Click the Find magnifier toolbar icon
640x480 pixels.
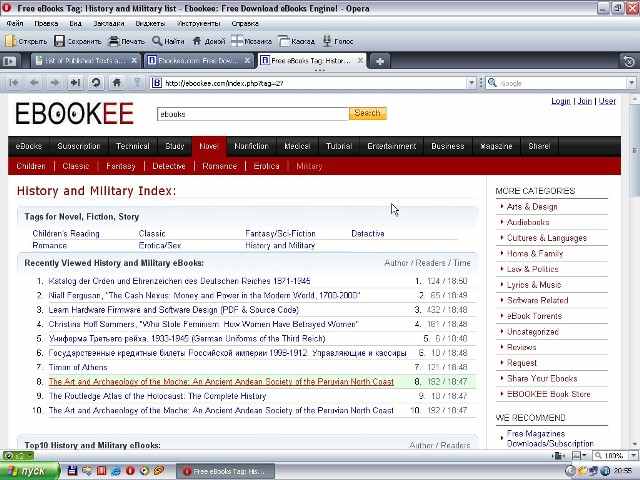tap(157, 41)
